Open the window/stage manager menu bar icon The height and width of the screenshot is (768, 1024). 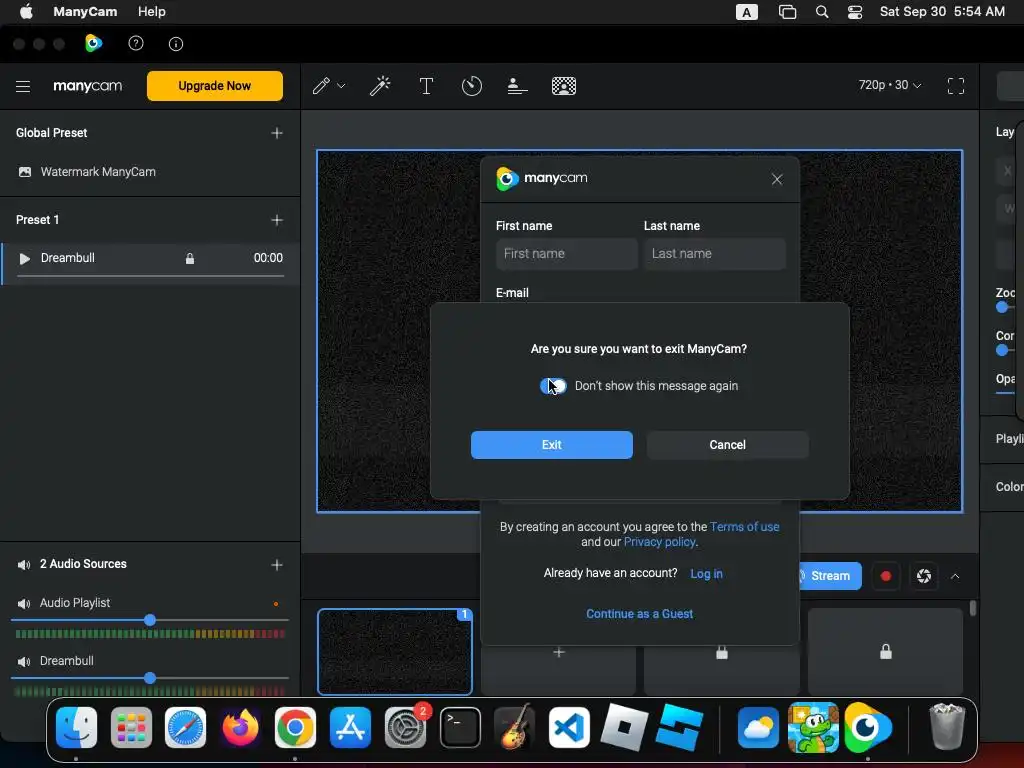788,12
